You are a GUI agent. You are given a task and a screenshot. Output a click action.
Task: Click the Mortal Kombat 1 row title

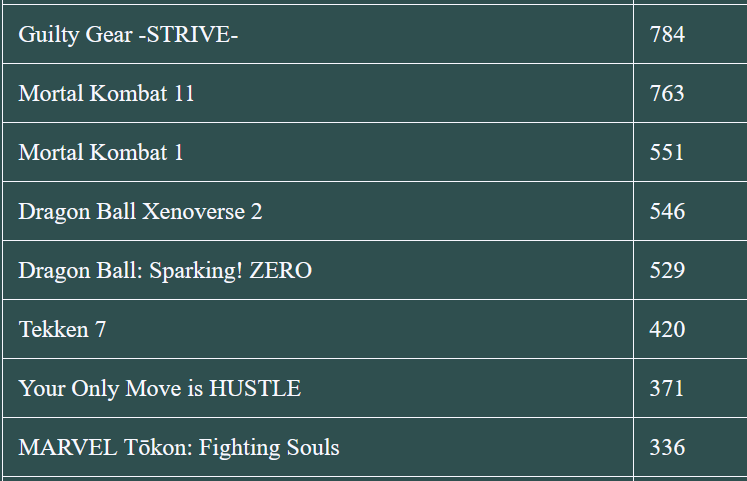coord(101,152)
